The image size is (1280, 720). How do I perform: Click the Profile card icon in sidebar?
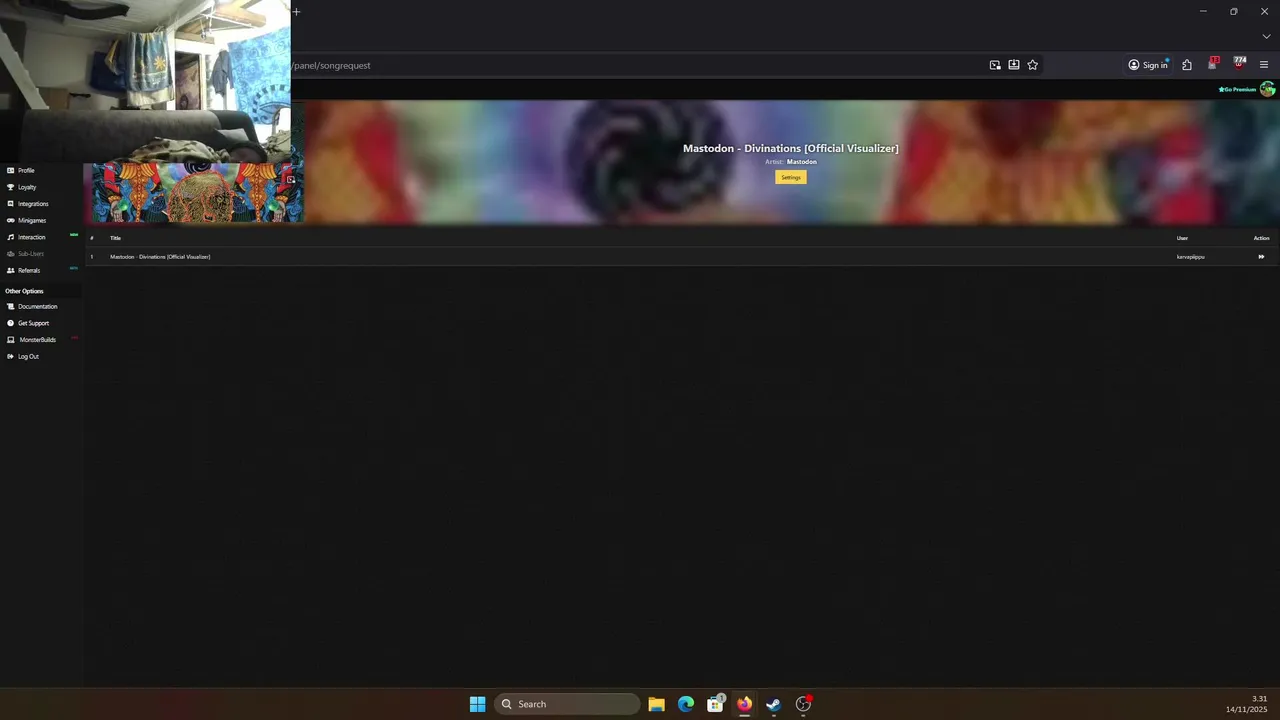coord(10,170)
